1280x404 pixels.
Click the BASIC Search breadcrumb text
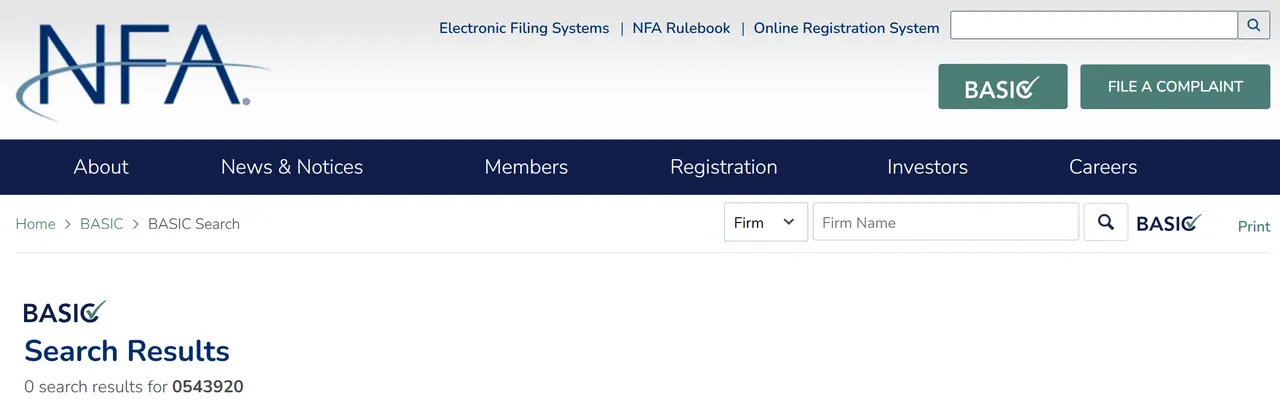(x=194, y=224)
